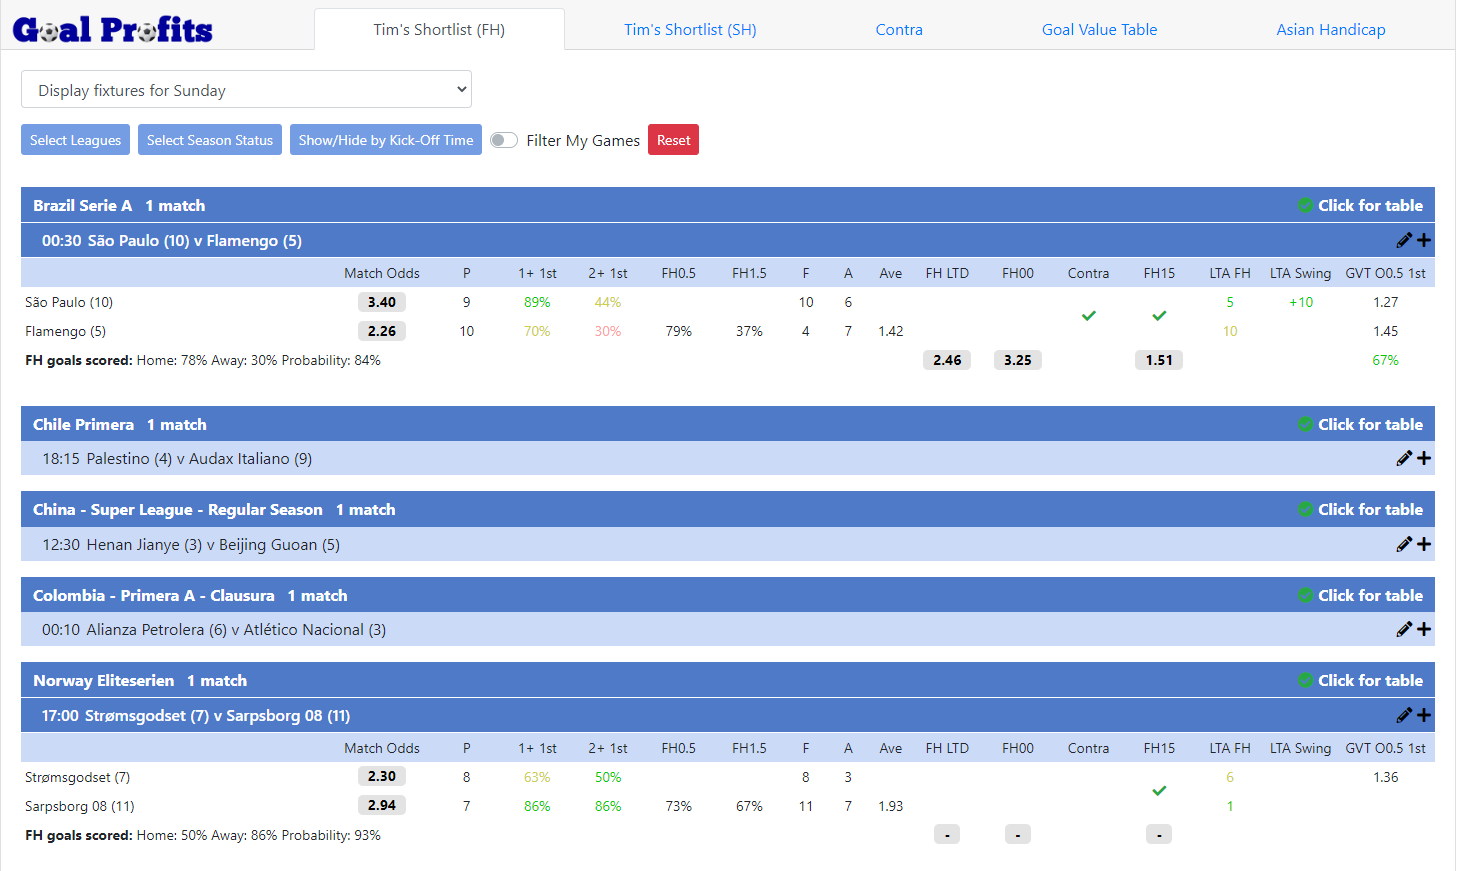Click for table link in Colombia Primera A

[x=1370, y=595]
